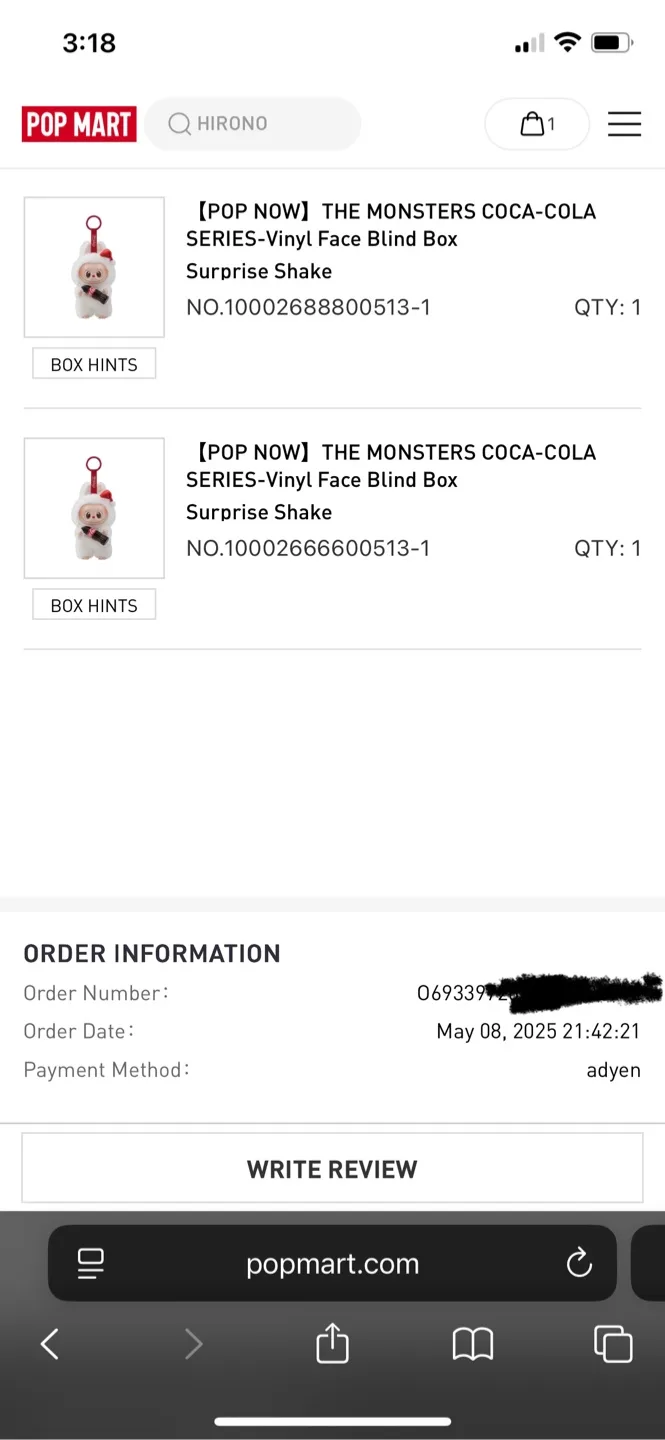665x1440 pixels.
Task: Tap the search magnifier icon
Action: pos(179,123)
